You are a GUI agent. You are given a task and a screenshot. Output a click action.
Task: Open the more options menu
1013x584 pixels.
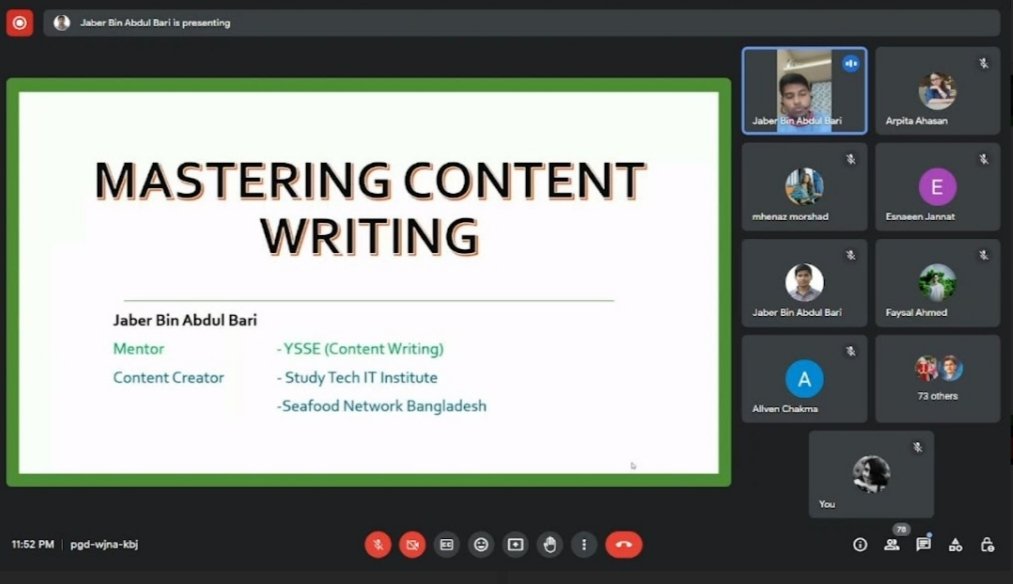click(x=583, y=545)
